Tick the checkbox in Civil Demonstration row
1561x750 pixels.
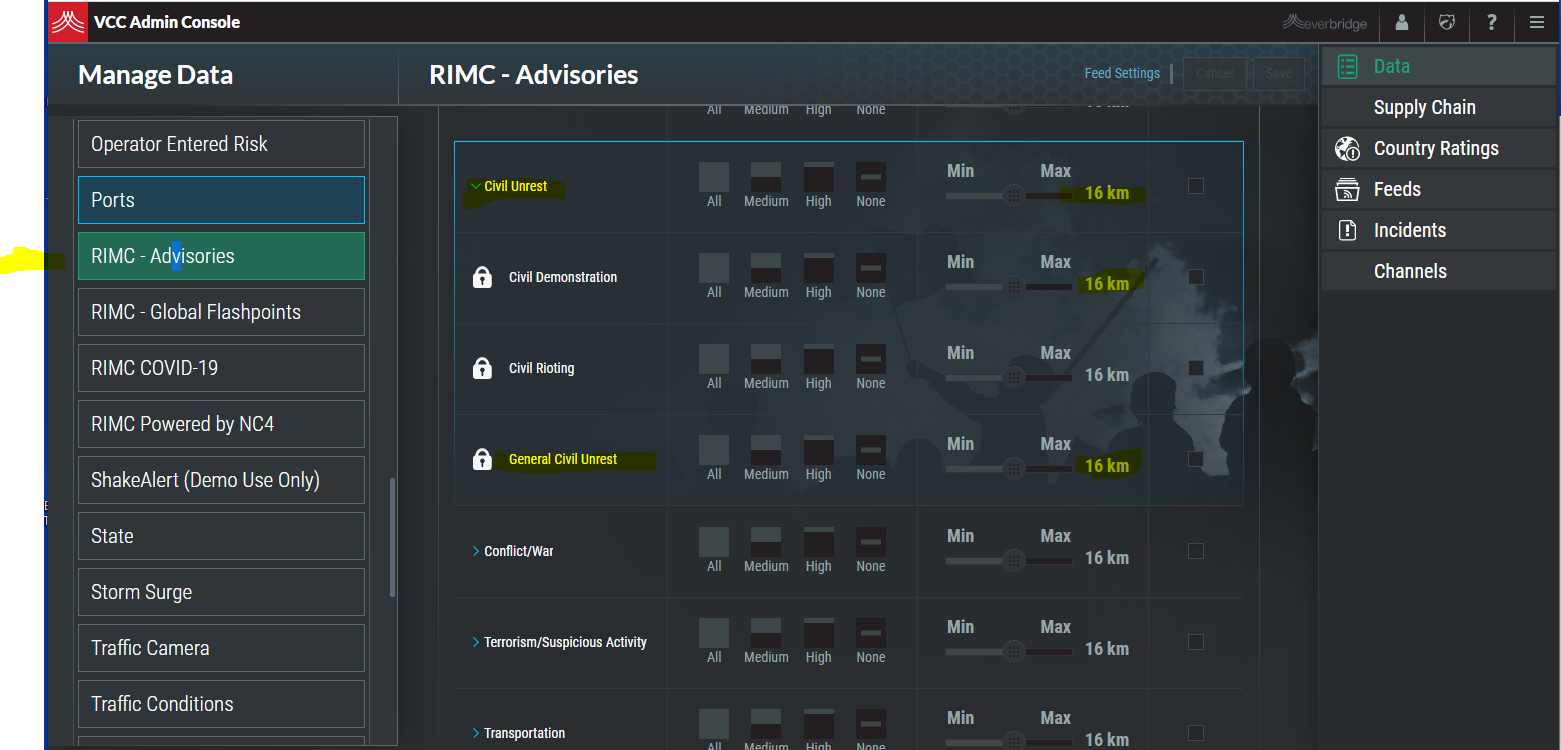pyautogui.click(x=1195, y=277)
